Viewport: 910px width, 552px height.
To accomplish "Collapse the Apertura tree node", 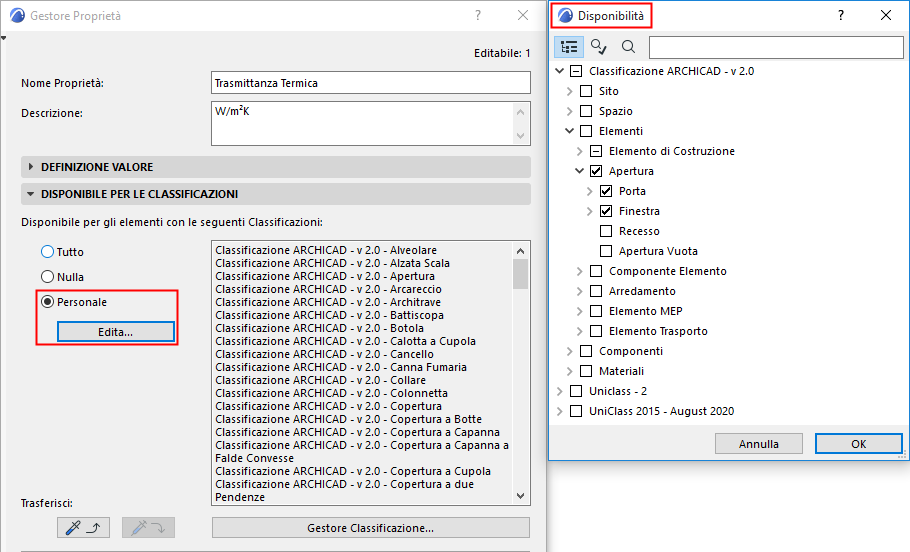I will (579, 171).
